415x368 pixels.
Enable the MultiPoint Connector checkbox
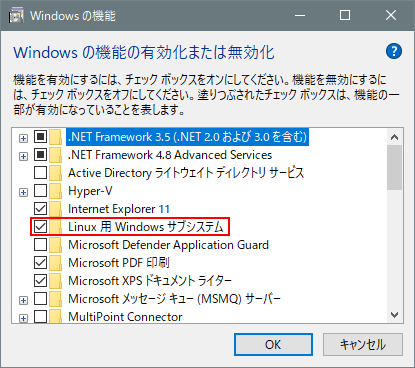pos(40,317)
